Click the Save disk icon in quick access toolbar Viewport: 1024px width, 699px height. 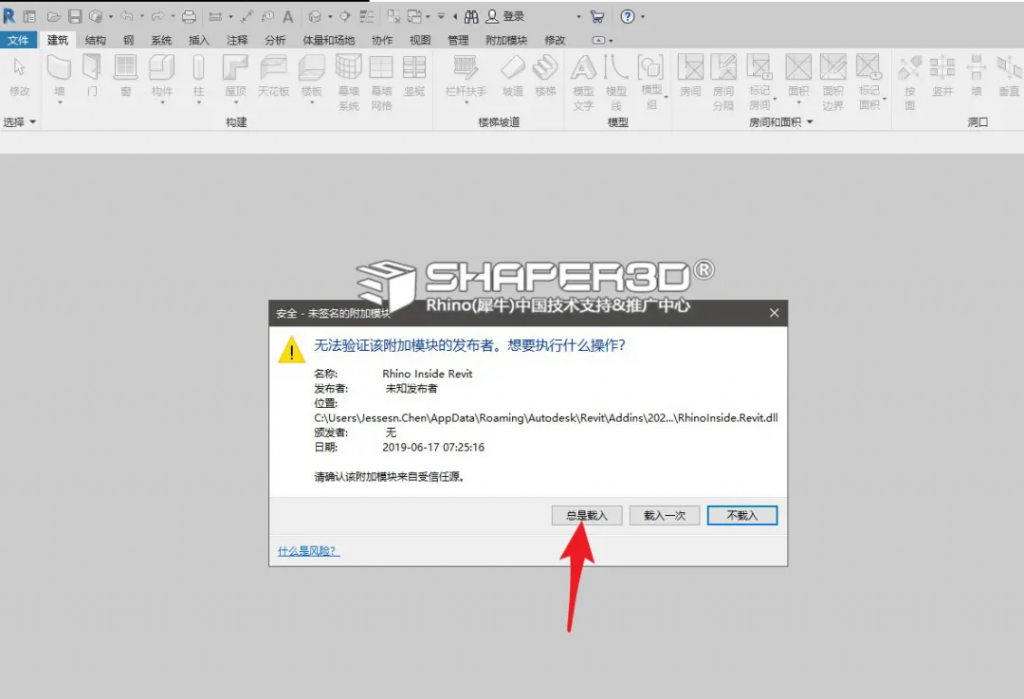pyautogui.click(x=75, y=16)
